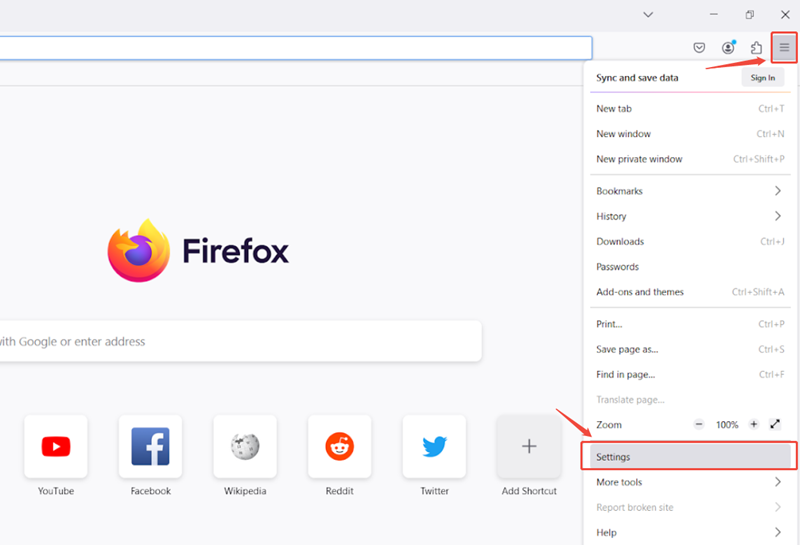Open the Twitter shortcut tile
This screenshot has width=800, height=545.
434,447
